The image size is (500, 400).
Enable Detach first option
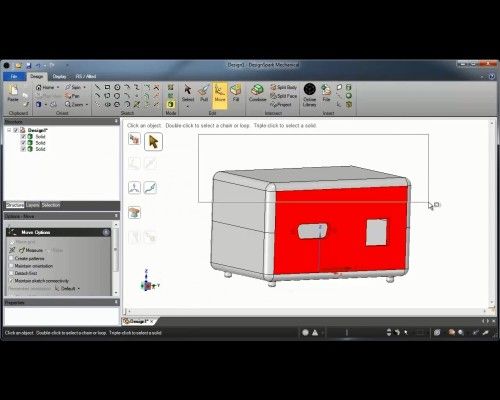[11, 273]
